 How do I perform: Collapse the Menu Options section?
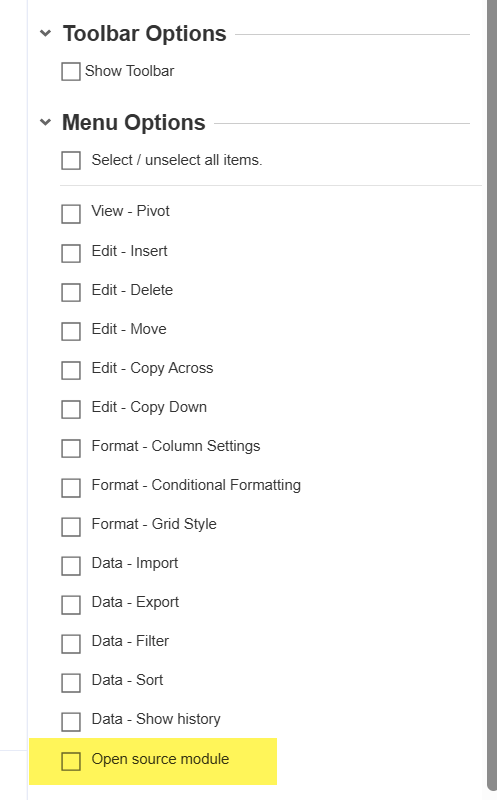(x=45, y=122)
